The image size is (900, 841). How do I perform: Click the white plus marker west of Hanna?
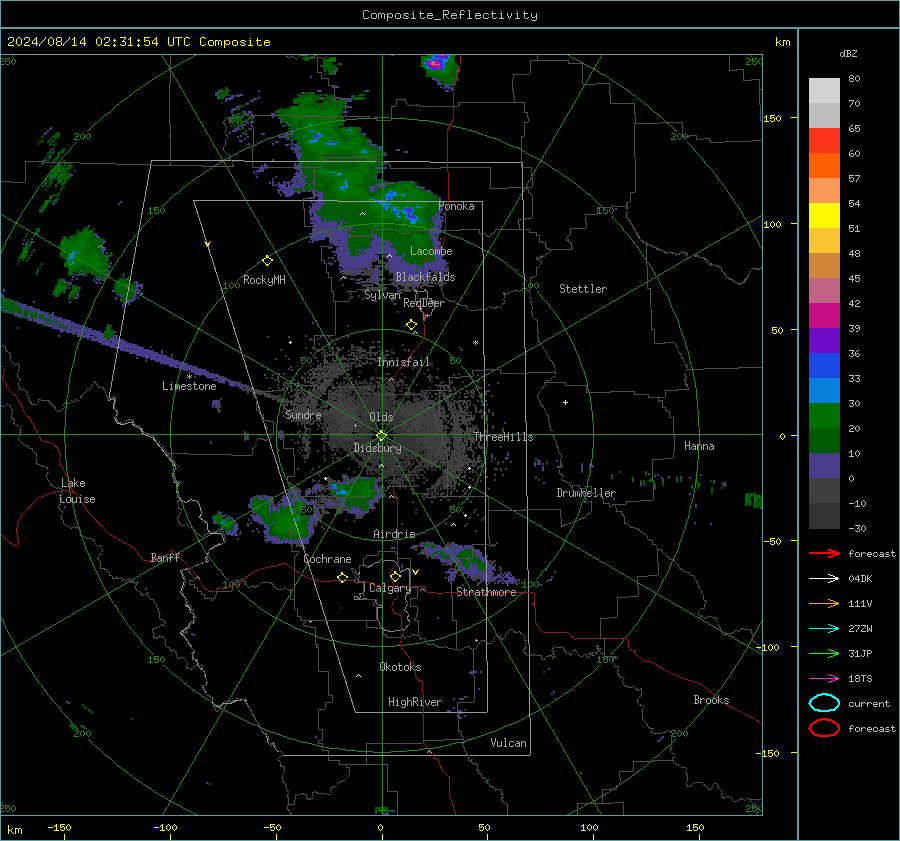565,402
